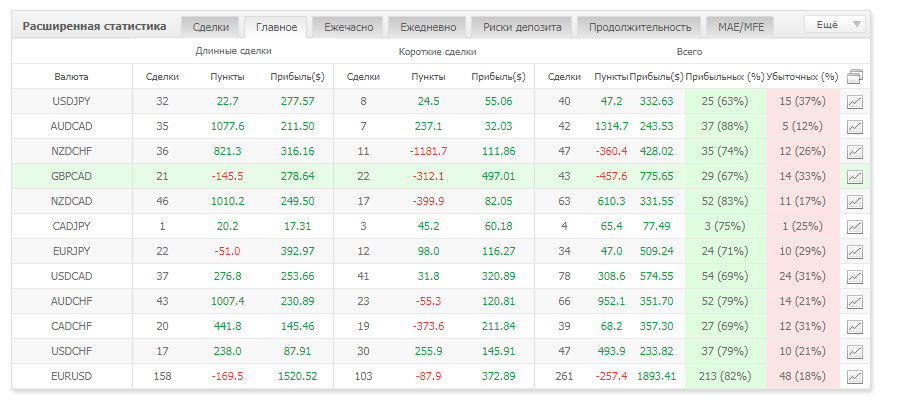Open chart icon for USDJPY row

(854, 102)
